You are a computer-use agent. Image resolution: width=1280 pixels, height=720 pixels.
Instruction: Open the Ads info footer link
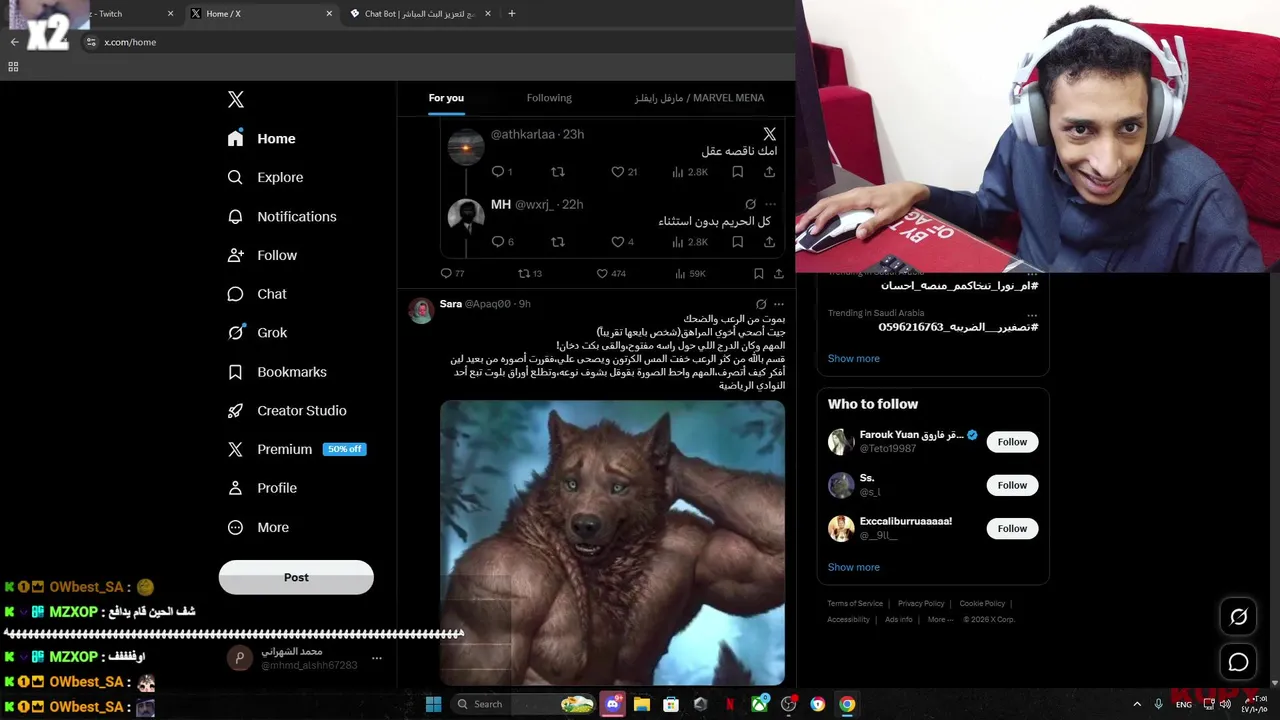pos(898,619)
